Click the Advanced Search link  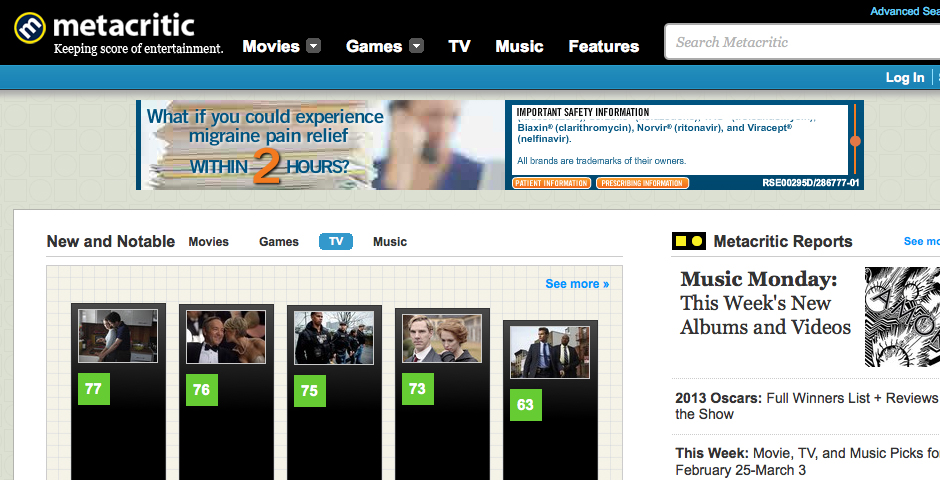click(x=905, y=11)
